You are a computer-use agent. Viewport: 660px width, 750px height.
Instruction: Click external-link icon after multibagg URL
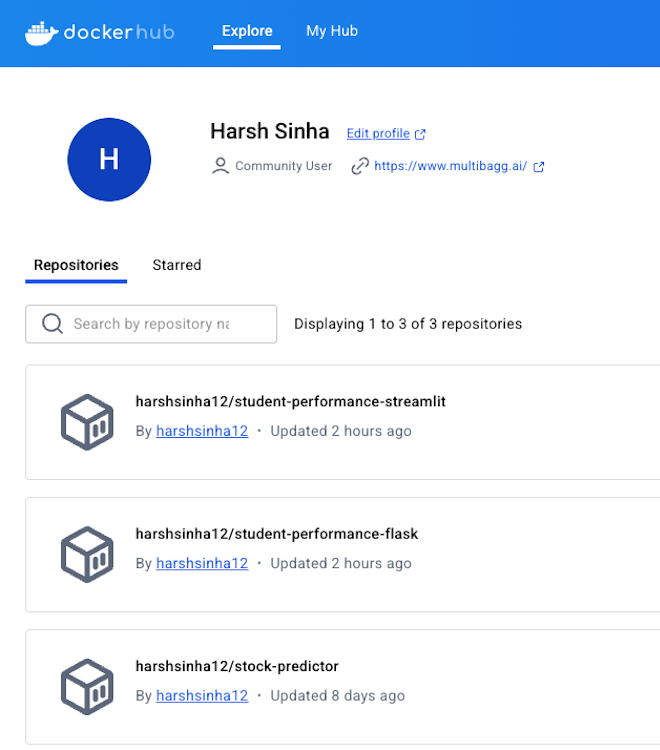coord(539,167)
